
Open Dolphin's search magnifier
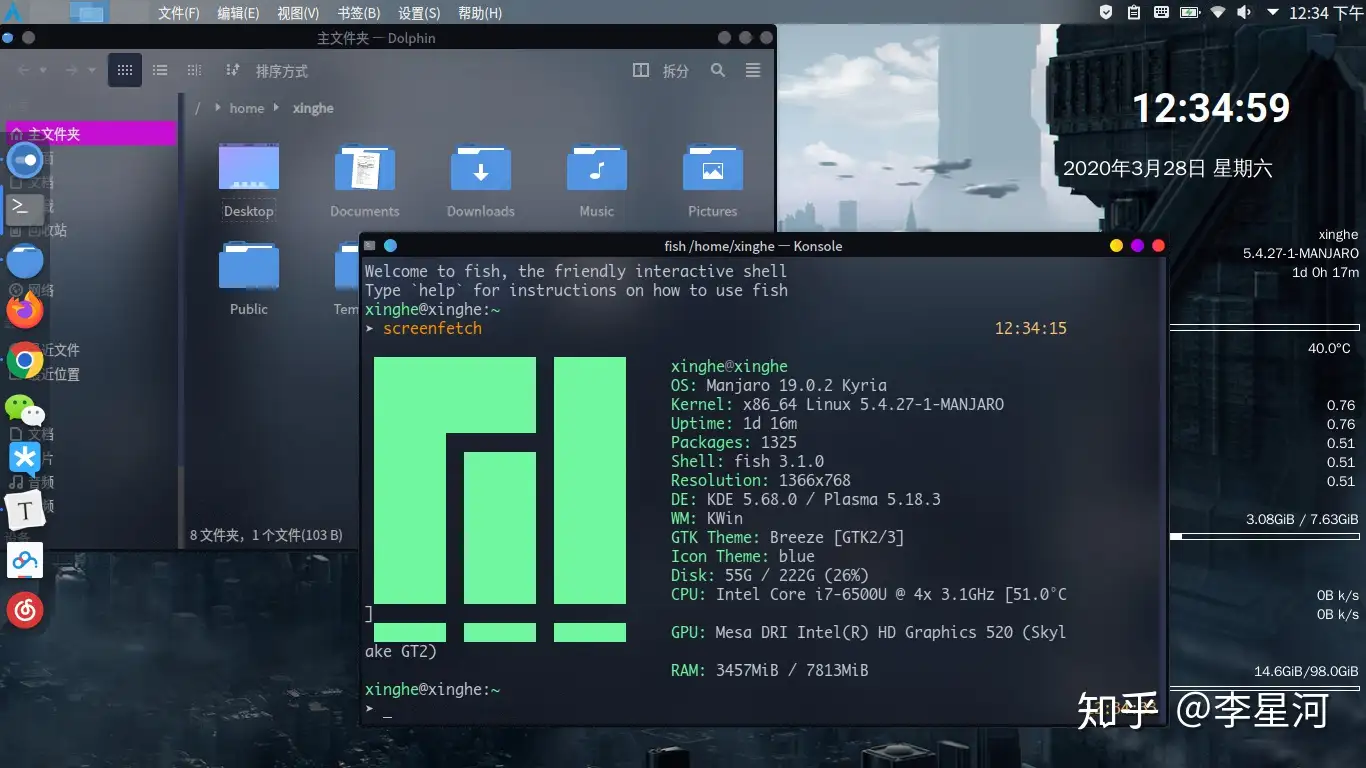point(718,70)
